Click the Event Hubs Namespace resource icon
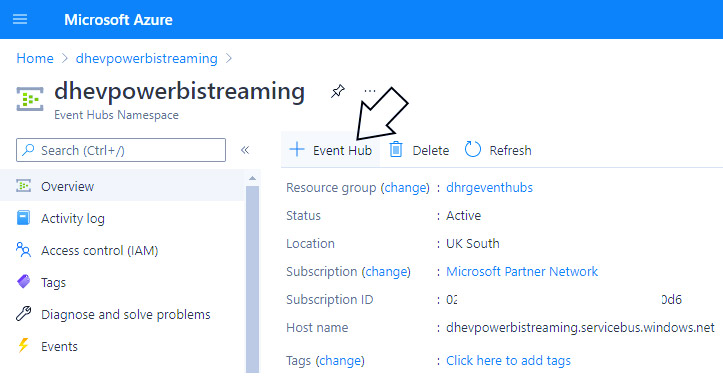 (x=30, y=99)
